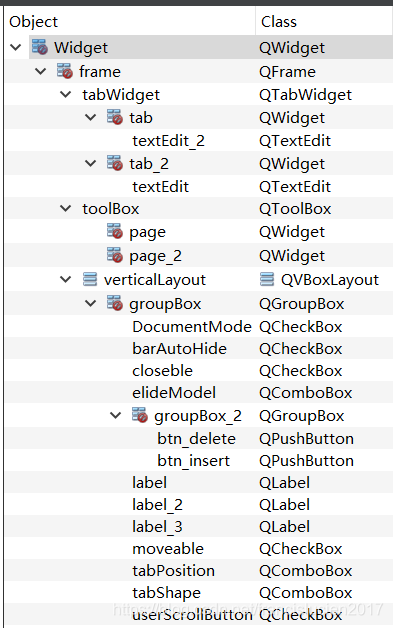The height and width of the screenshot is (628, 393).
Task: Select the page object name
Action: tap(147, 232)
